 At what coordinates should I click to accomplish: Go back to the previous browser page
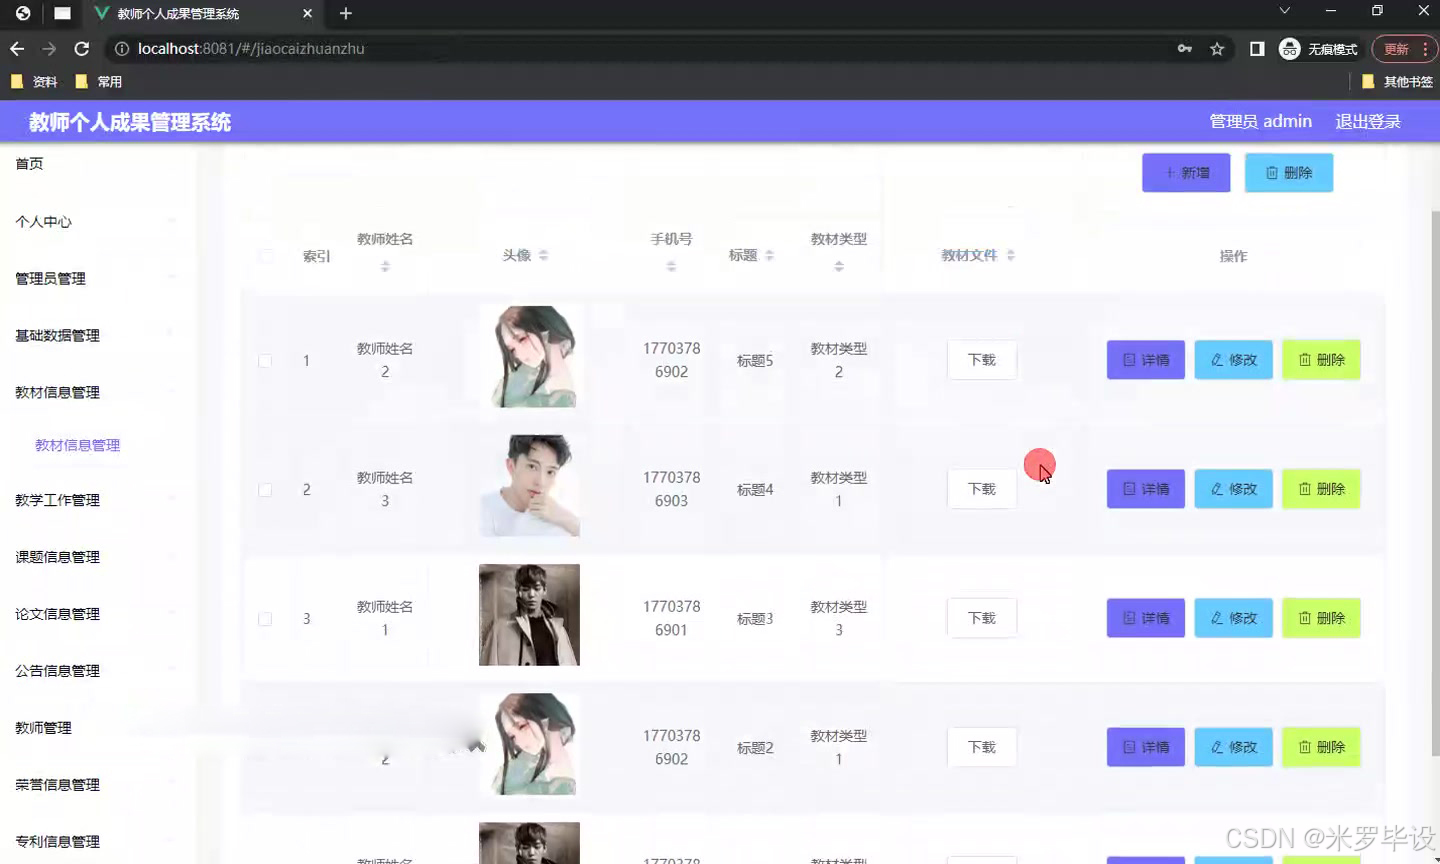click(x=17, y=48)
